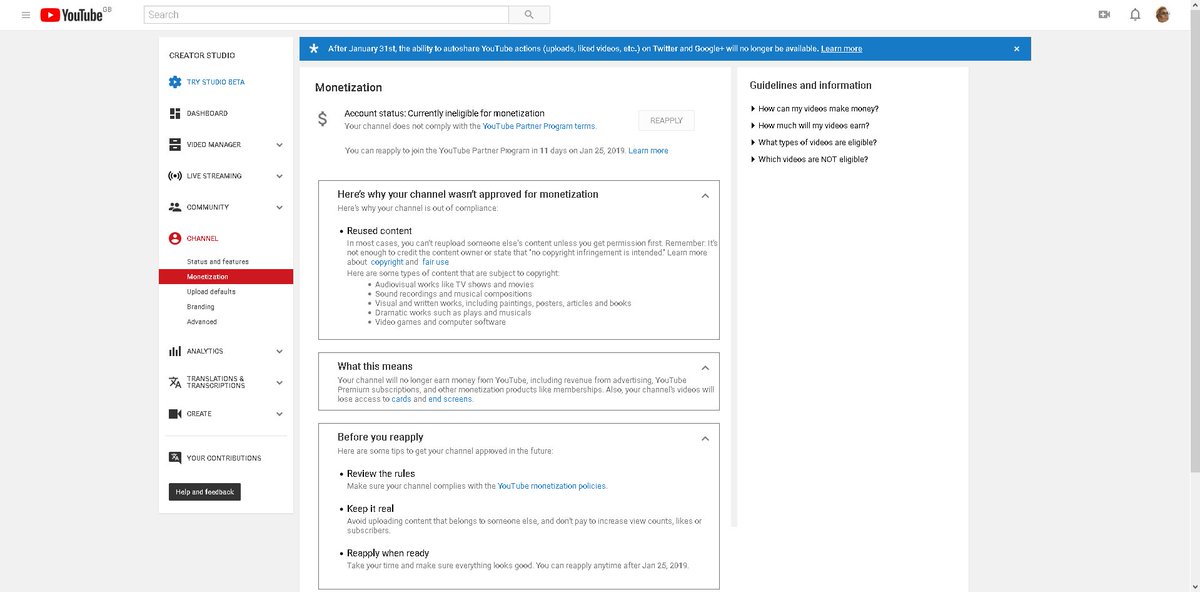Click the Help and feedback button
Screen dimensions: 1200x592
tap(205, 492)
